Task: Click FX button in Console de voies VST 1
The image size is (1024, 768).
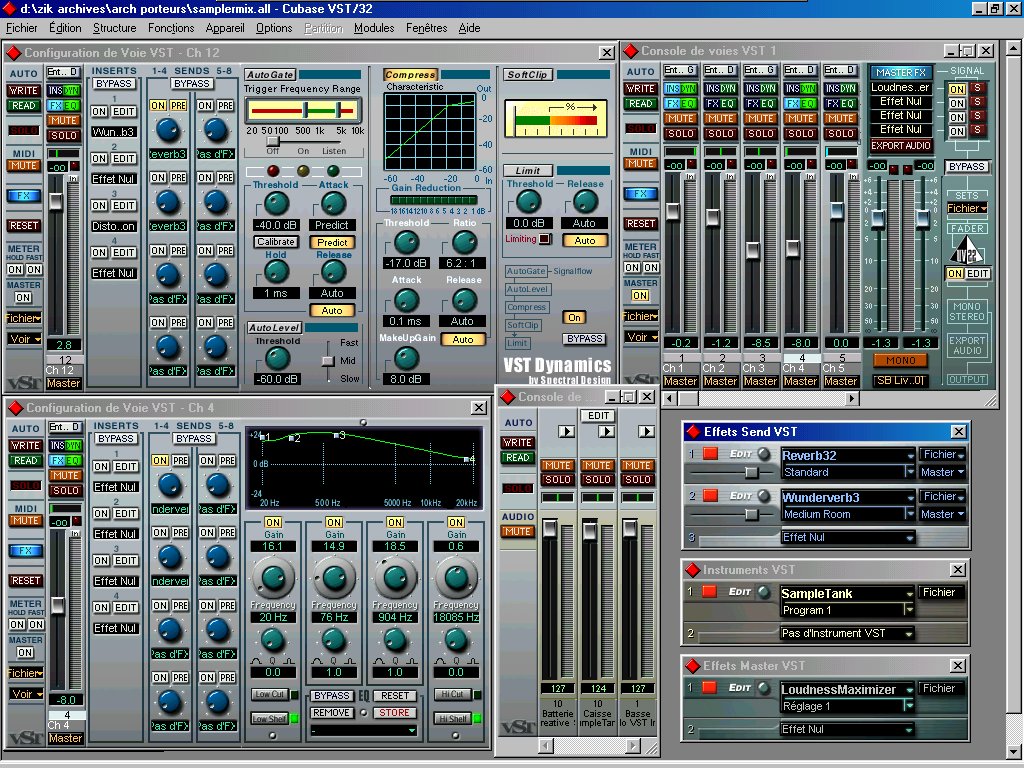Action: coord(641,194)
